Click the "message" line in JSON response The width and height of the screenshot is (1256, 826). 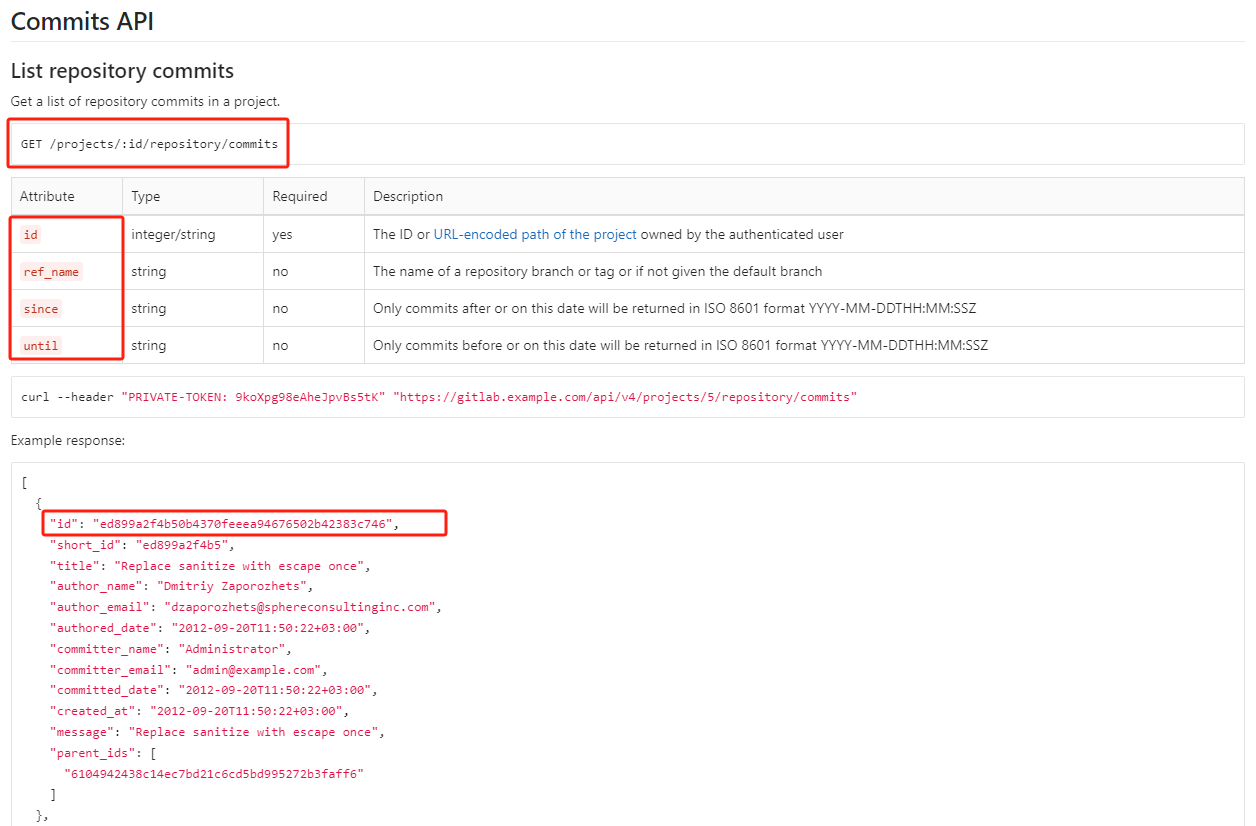[x=218, y=732]
